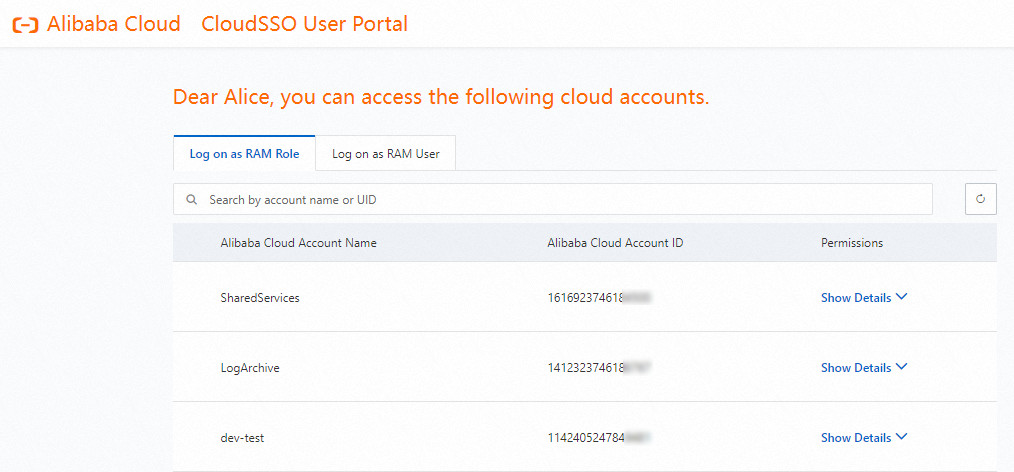This screenshot has width=1014, height=472.
Task: Focus the search by account name field
Action: pyautogui.click(x=560, y=200)
